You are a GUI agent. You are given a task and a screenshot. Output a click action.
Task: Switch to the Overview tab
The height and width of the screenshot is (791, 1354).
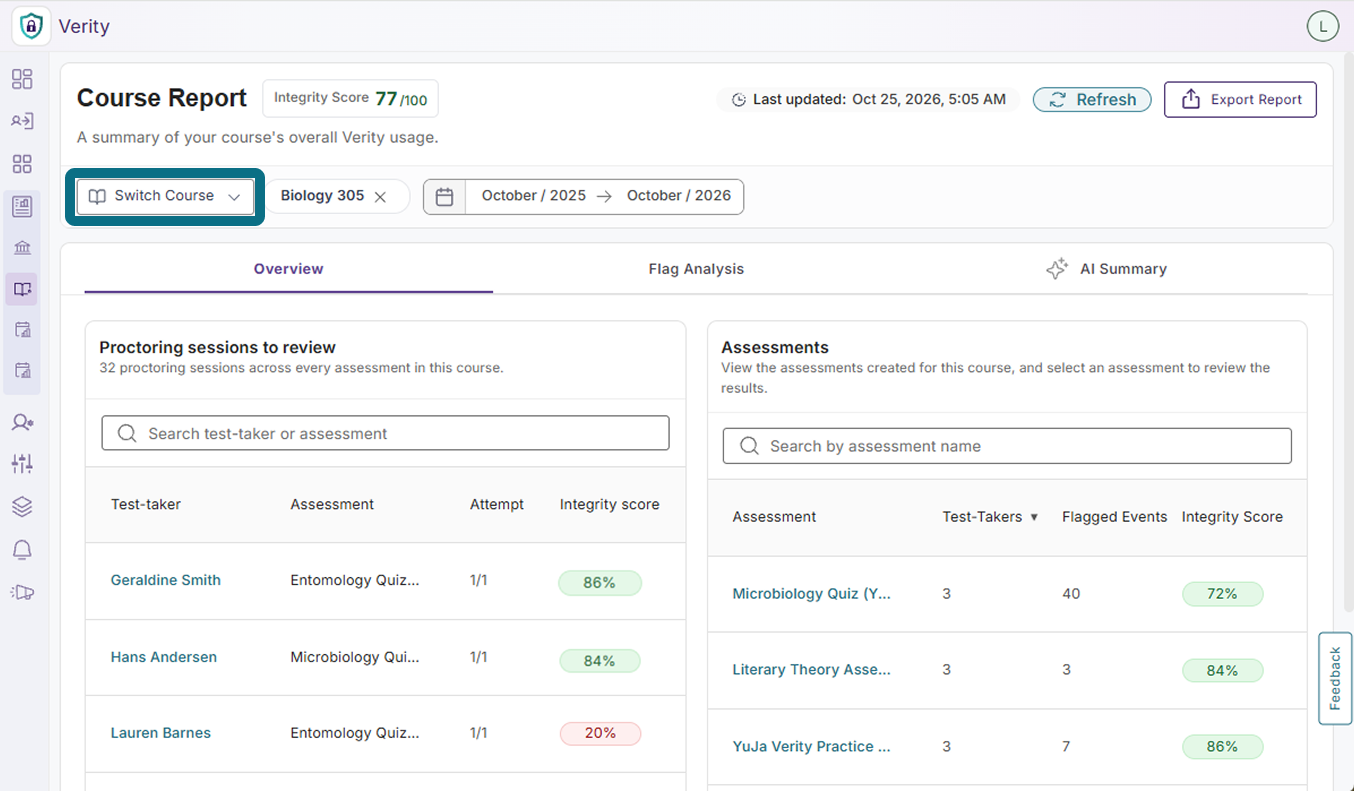288,269
